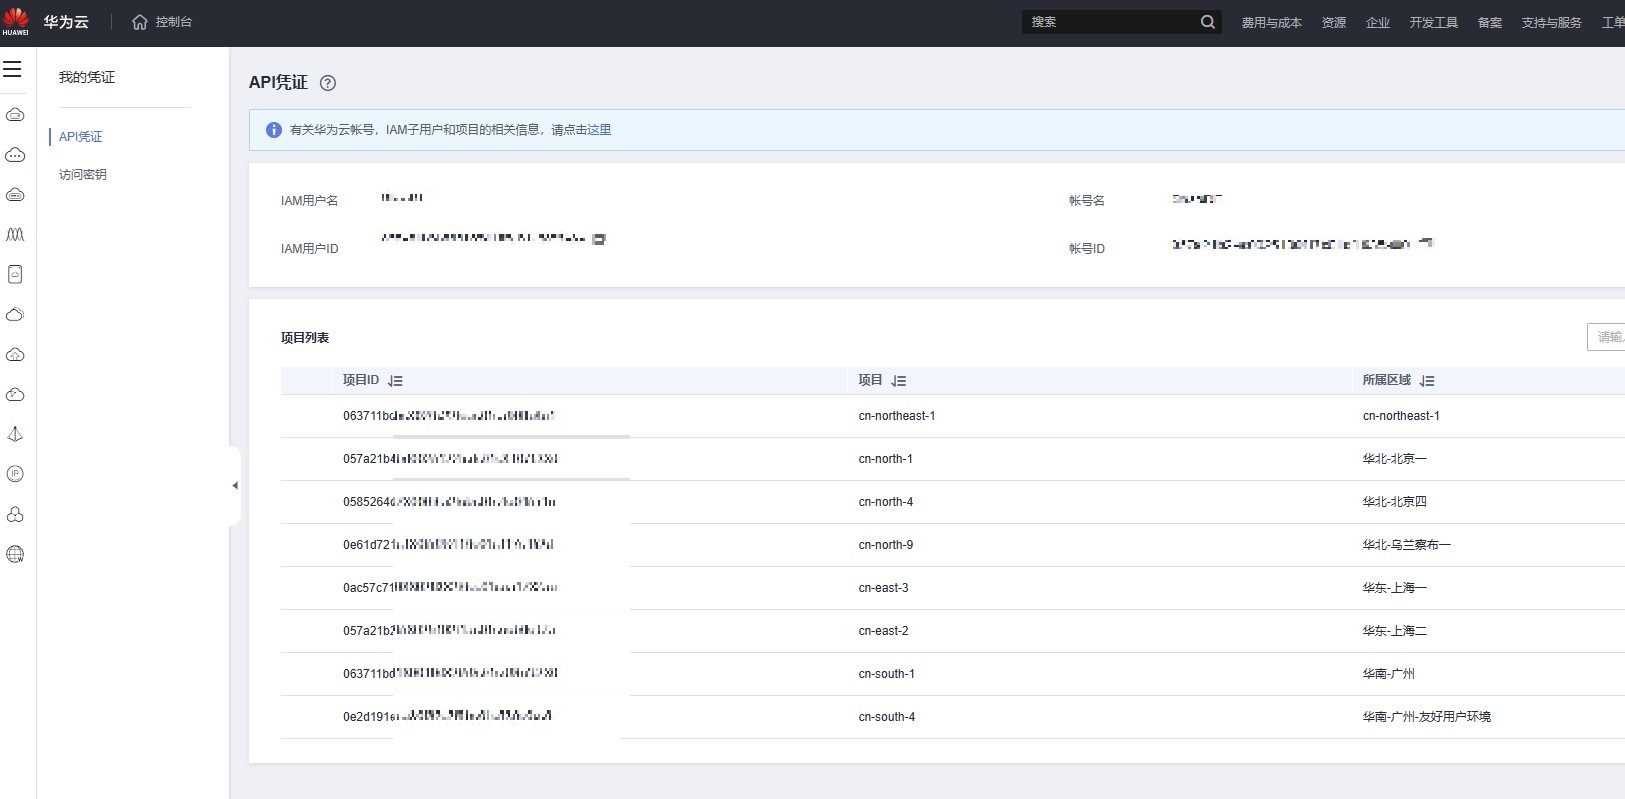
Task: Open the striped cloud sidebar icon
Action: click(x=15, y=195)
